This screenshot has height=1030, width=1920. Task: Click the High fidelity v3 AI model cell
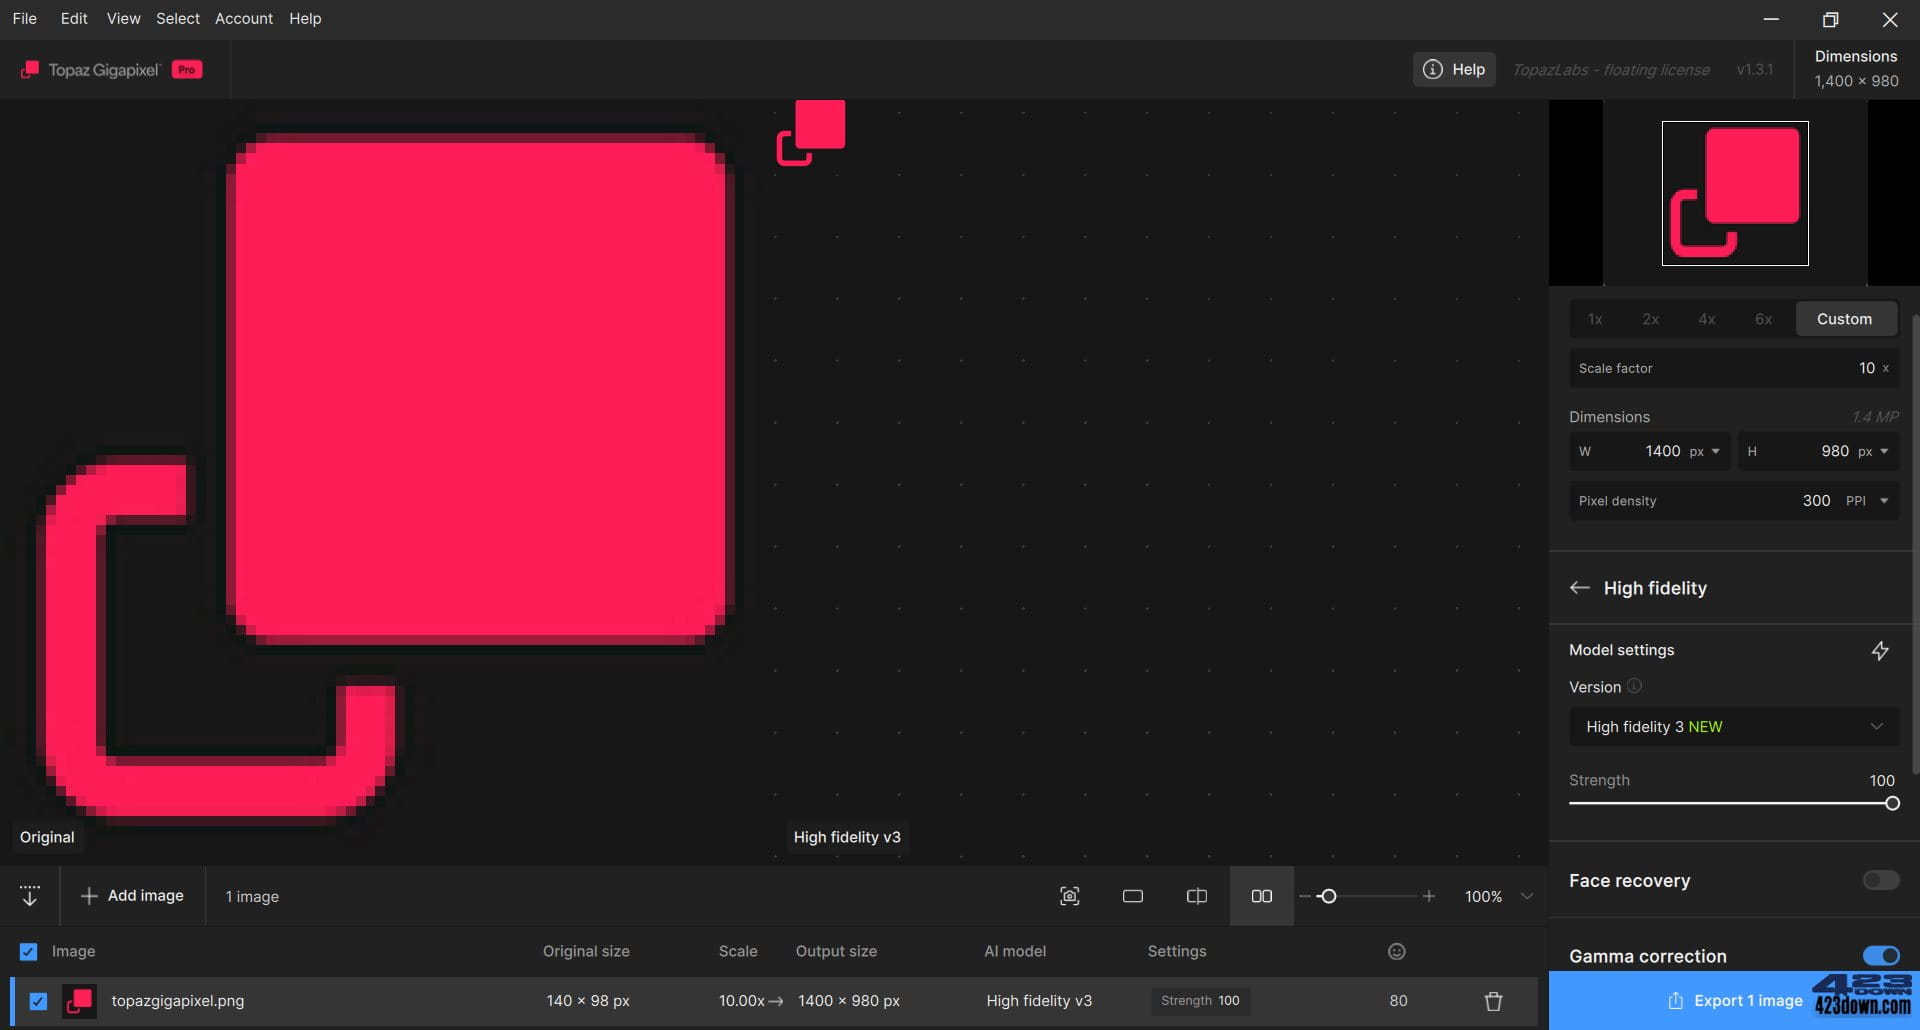pyautogui.click(x=1039, y=1000)
